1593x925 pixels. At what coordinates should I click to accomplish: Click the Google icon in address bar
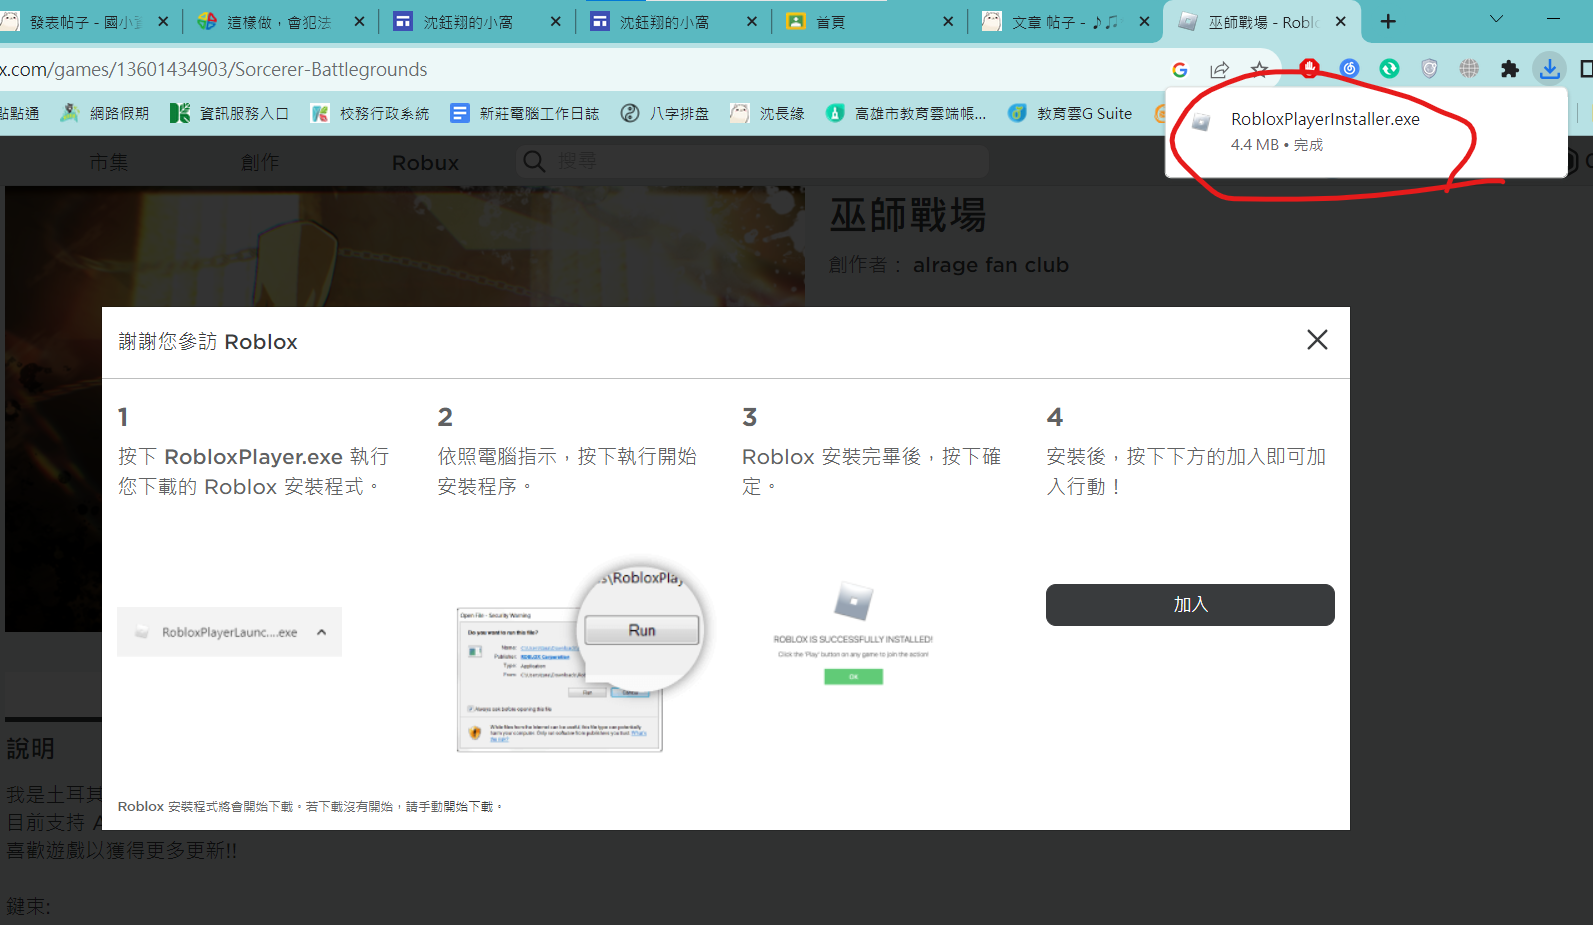click(x=1180, y=69)
